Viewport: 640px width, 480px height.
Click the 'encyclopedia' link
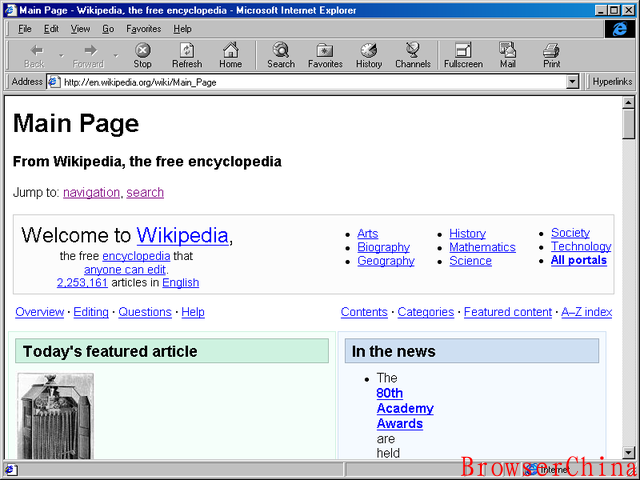pyautogui.click(x=136, y=256)
